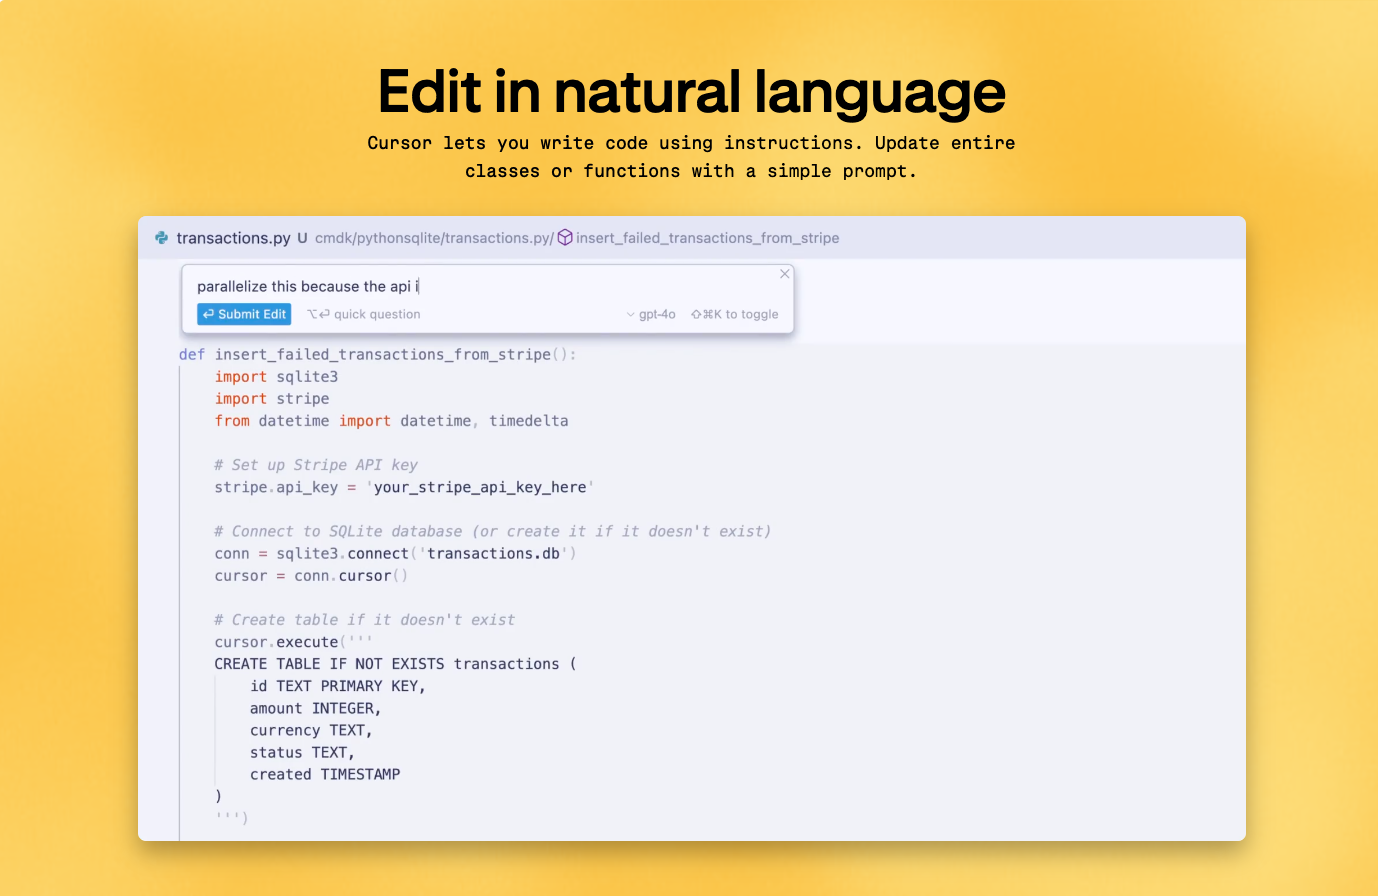Image resolution: width=1378 pixels, height=896 pixels.
Task: Click the cube symbol icon in breadcrumb
Action: point(565,238)
